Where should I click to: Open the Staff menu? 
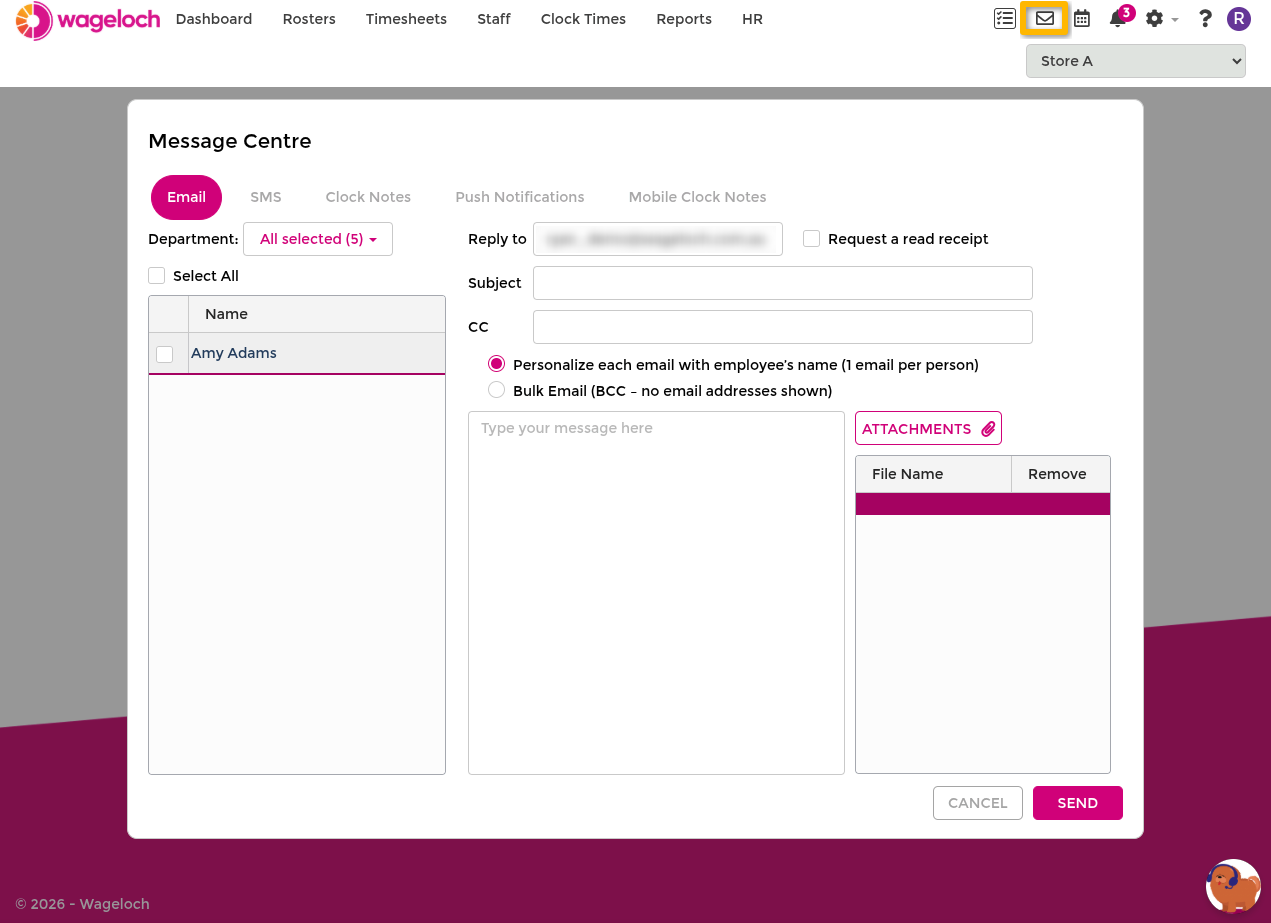click(x=494, y=19)
